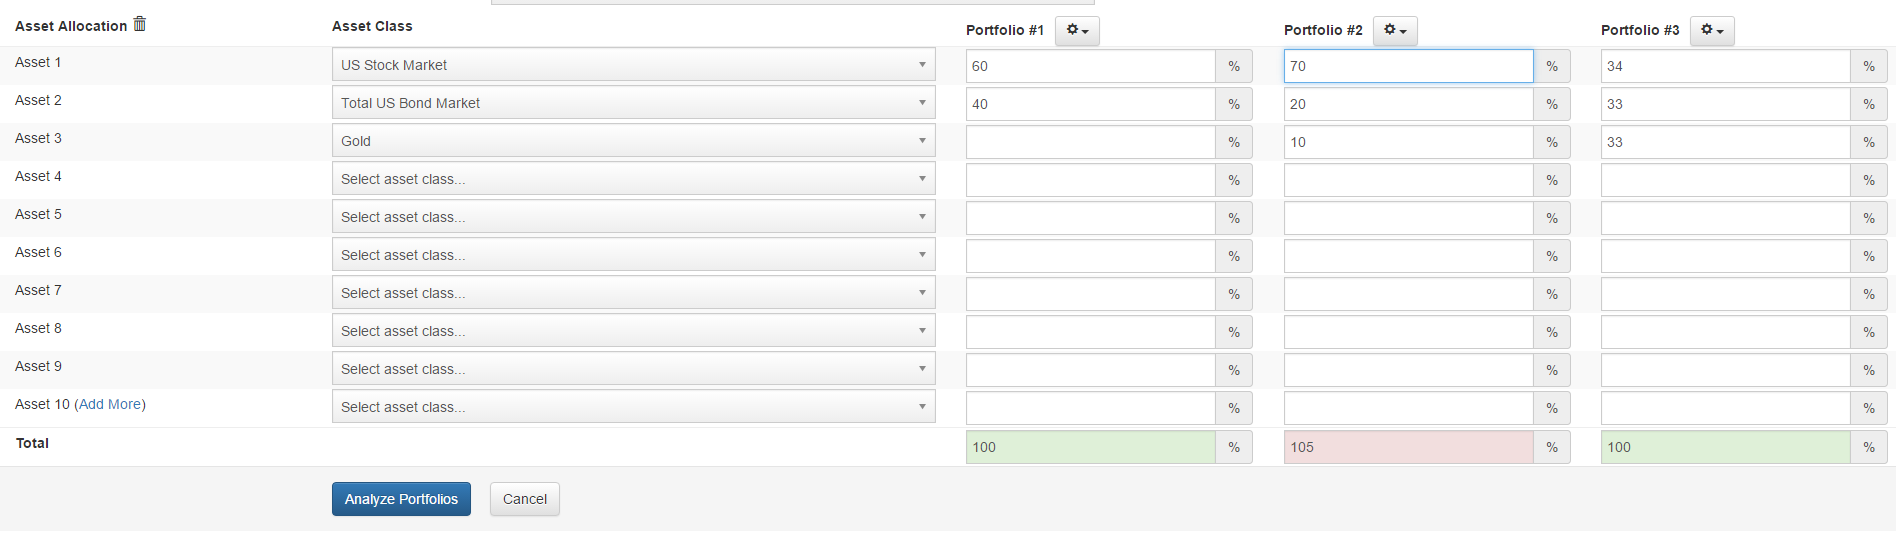Open Portfolio #3 gear settings menu
This screenshot has width=1896, height=535.
click(x=1712, y=31)
